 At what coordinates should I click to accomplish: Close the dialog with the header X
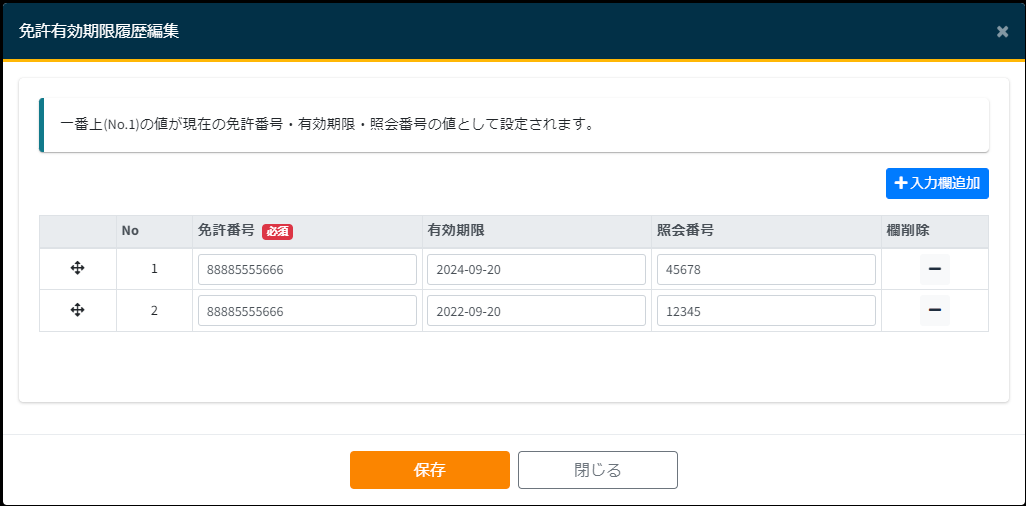pyautogui.click(x=1002, y=31)
